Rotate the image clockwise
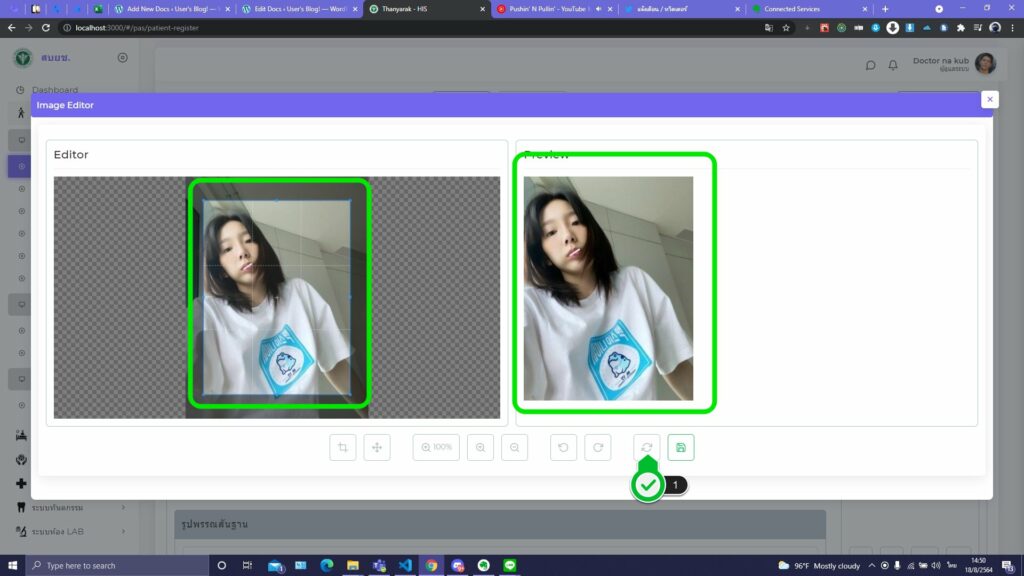Viewport: 1024px width, 576px height. coord(598,448)
